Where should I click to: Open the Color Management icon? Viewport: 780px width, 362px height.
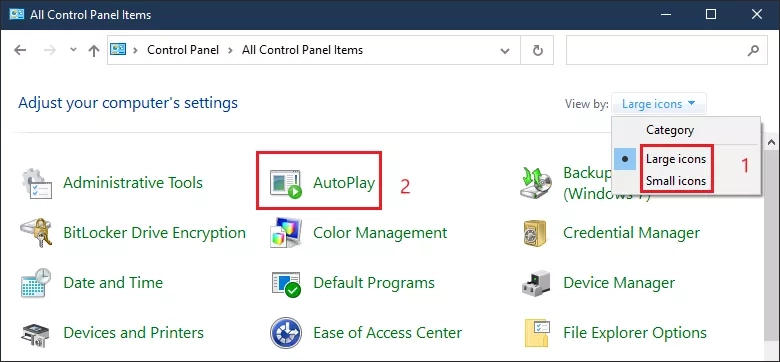tap(286, 233)
